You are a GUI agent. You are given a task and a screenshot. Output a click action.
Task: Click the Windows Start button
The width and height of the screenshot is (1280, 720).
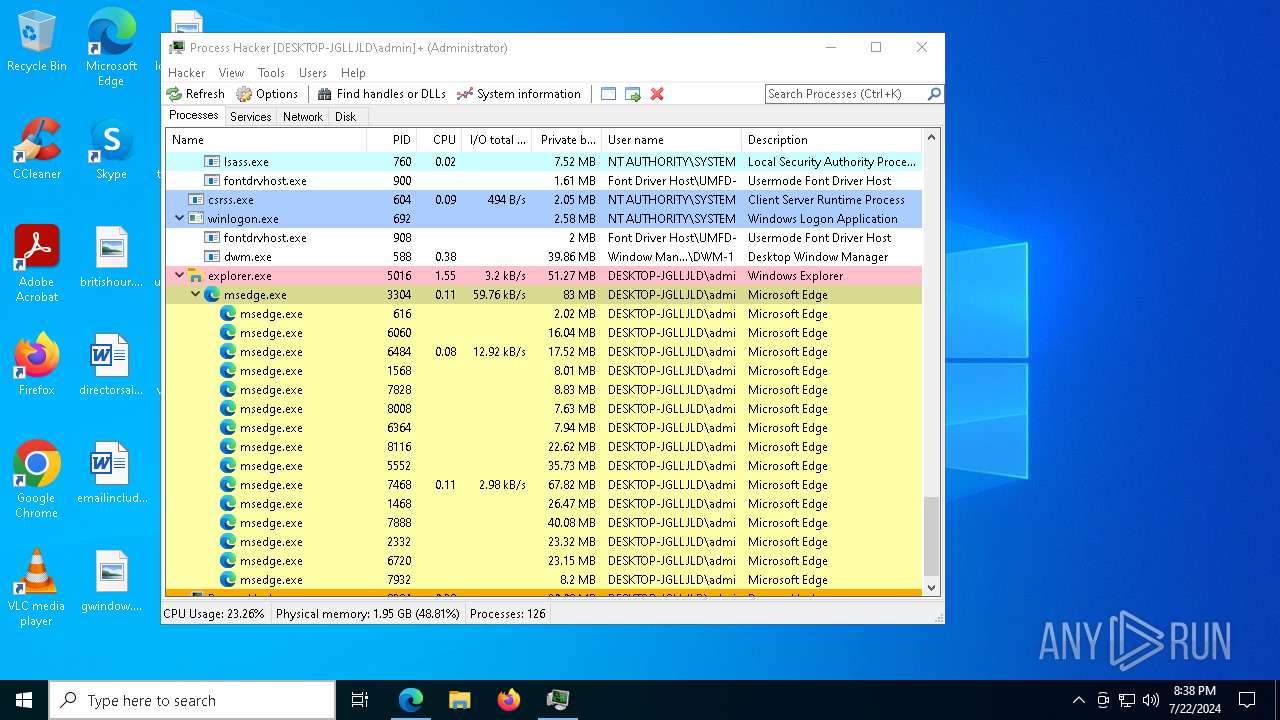[x=24, y=700]
